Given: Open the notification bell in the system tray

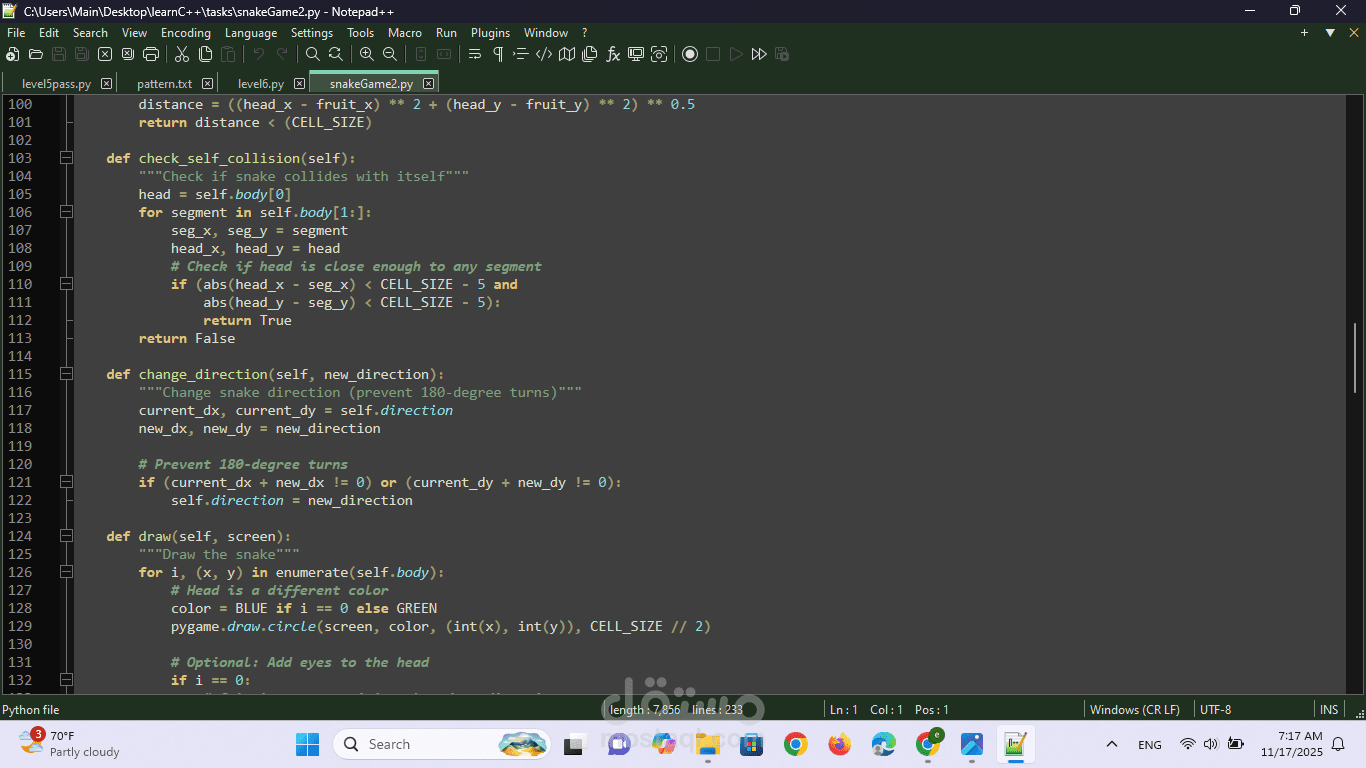Looking at the screenshot, I should coord(1338,744).
